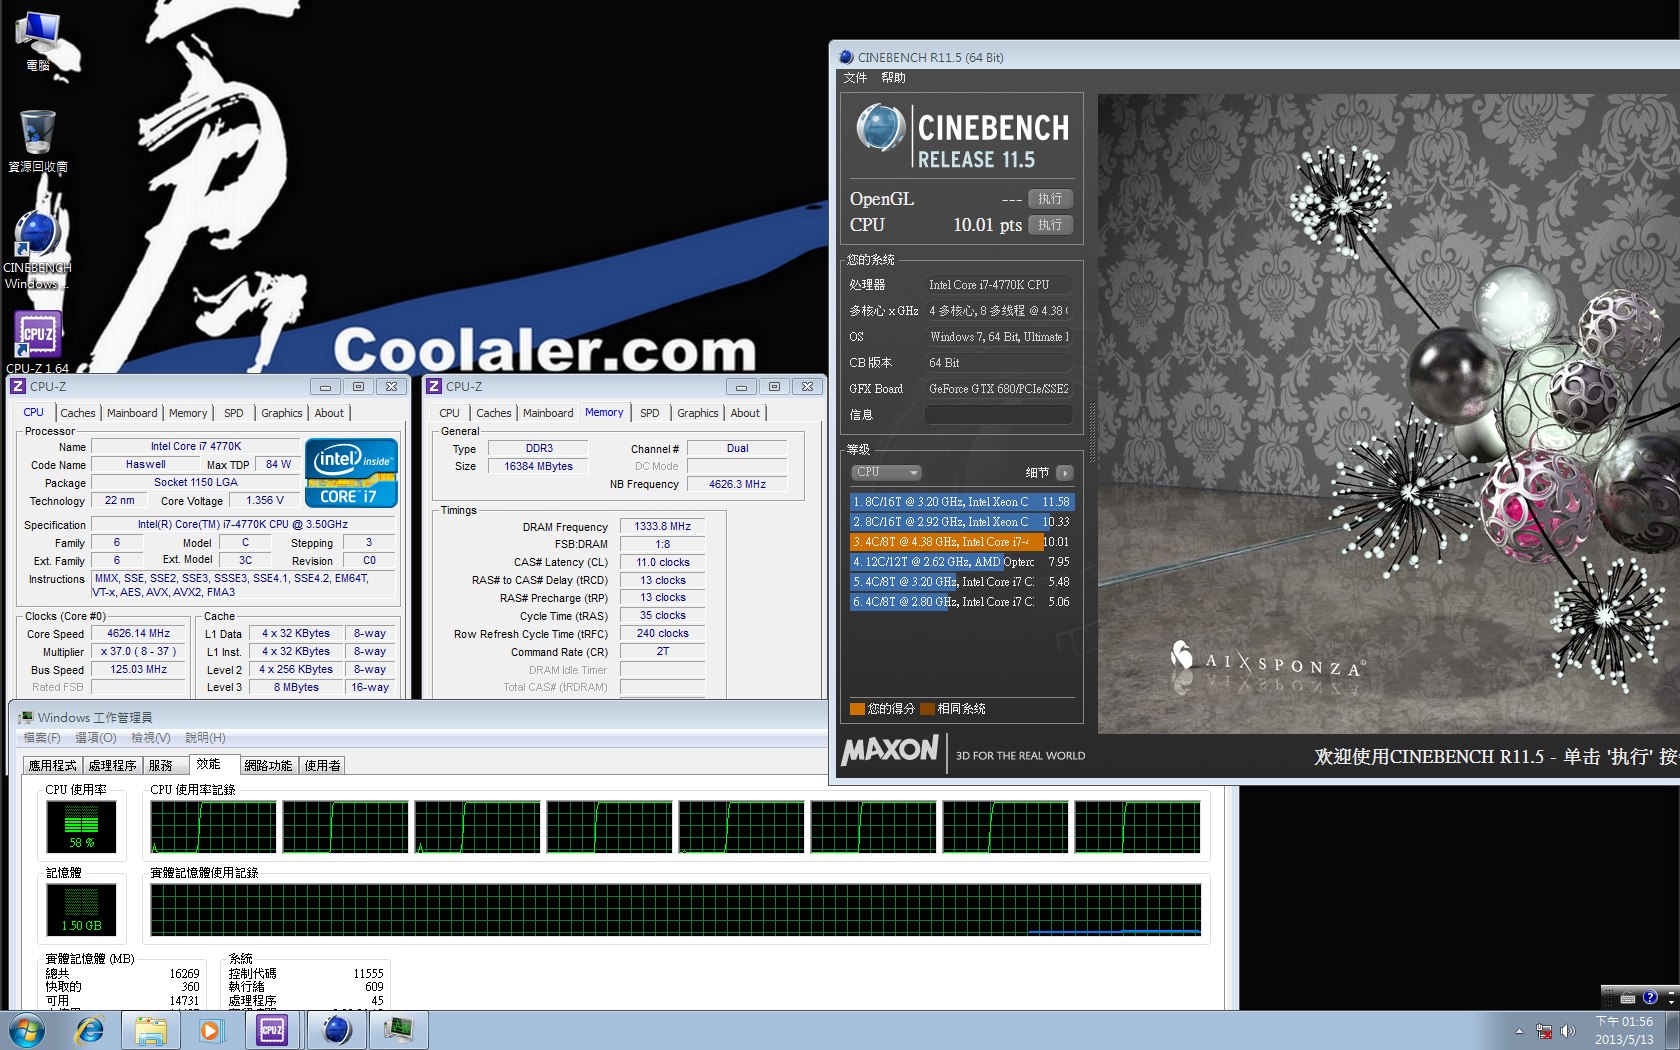This screenshot has height=1050, width=1680.
Task: Open Caches tab in left CPU-Z
Action: click(78, 413)
